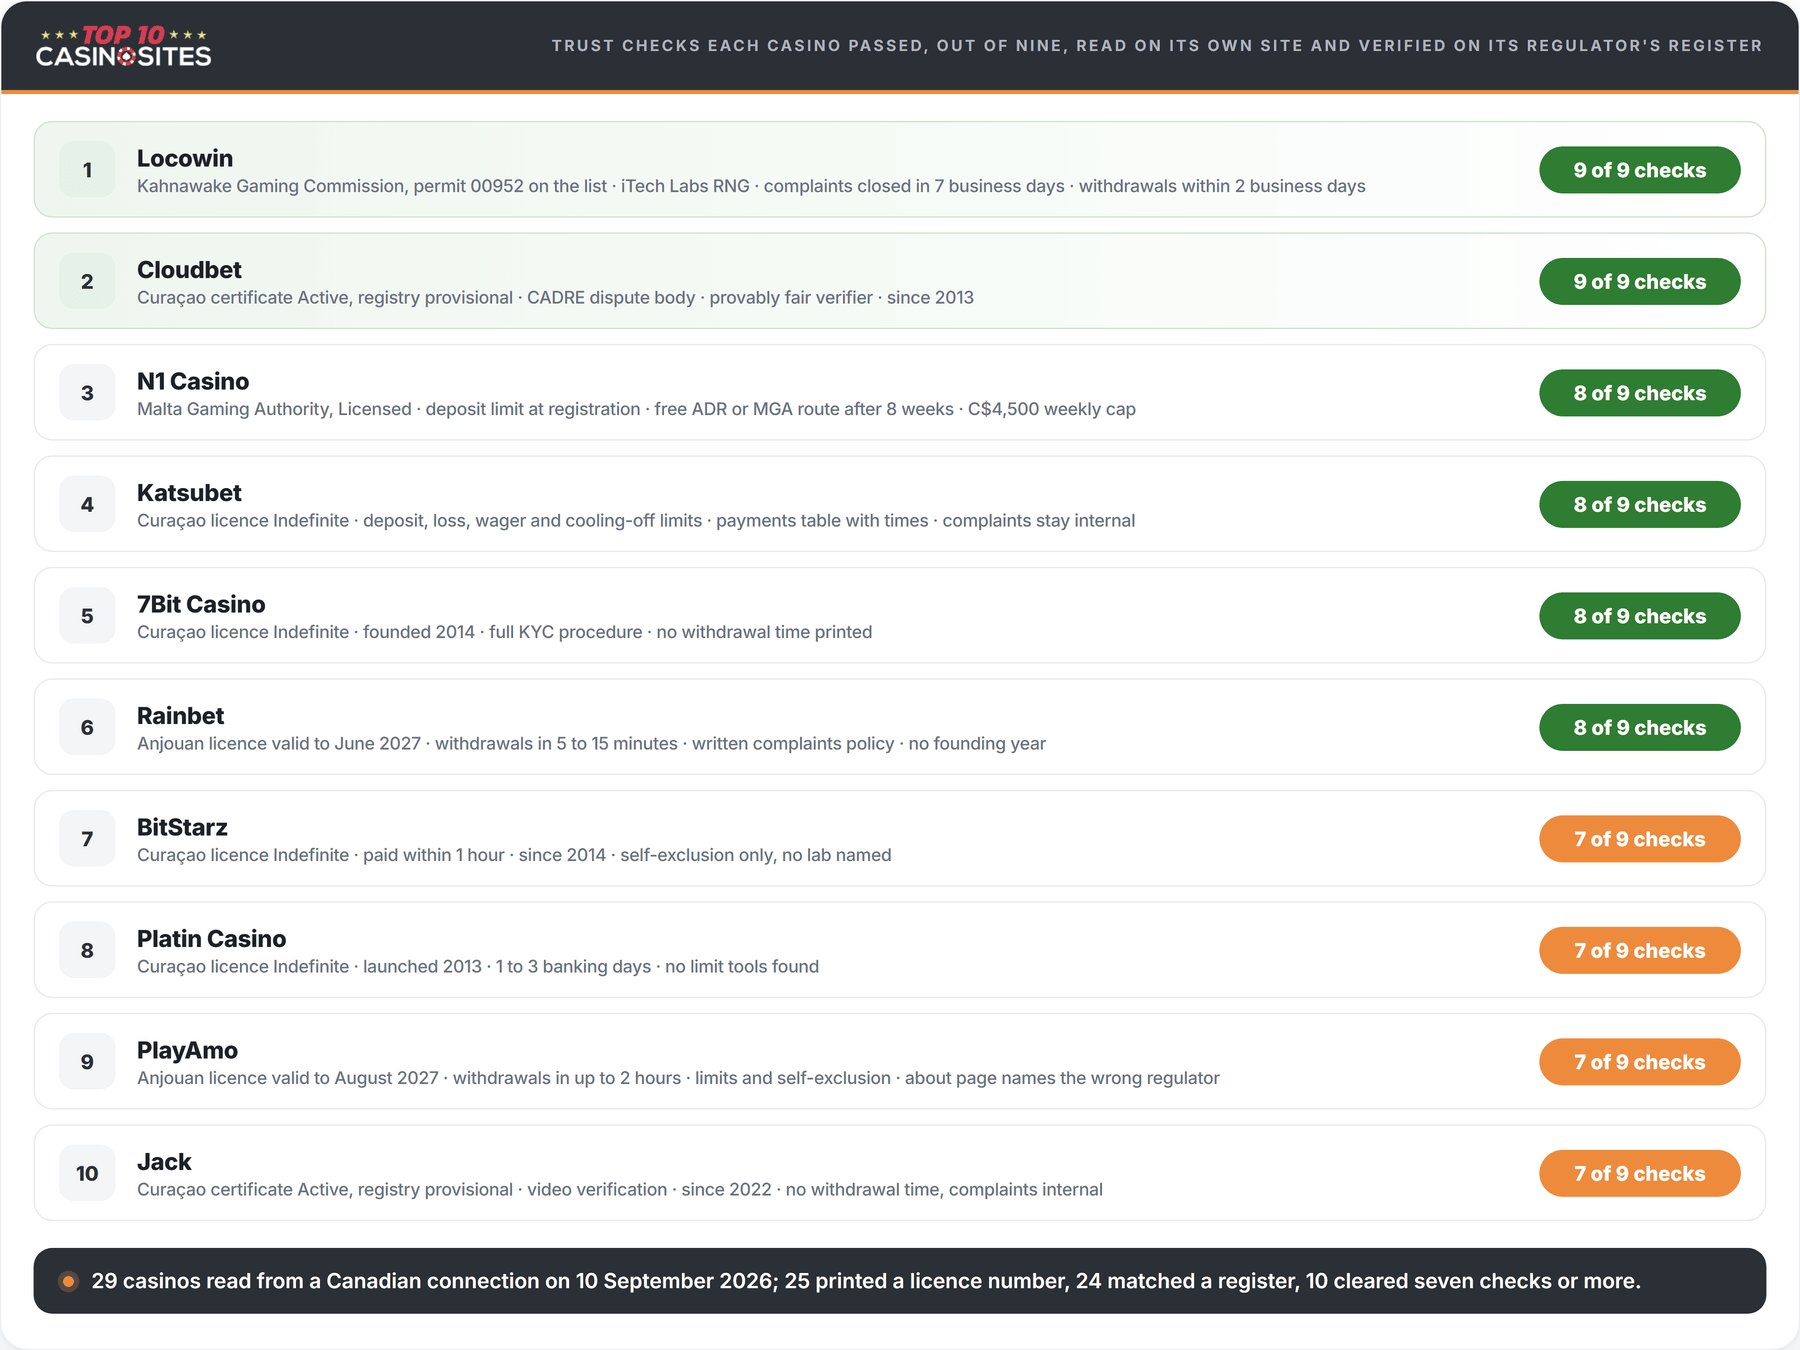The height and width of the screenshot is (1350, 1800).
Task: Click the 'Malta Gaming Authority, Licensed' description
Action: [636, 409]
